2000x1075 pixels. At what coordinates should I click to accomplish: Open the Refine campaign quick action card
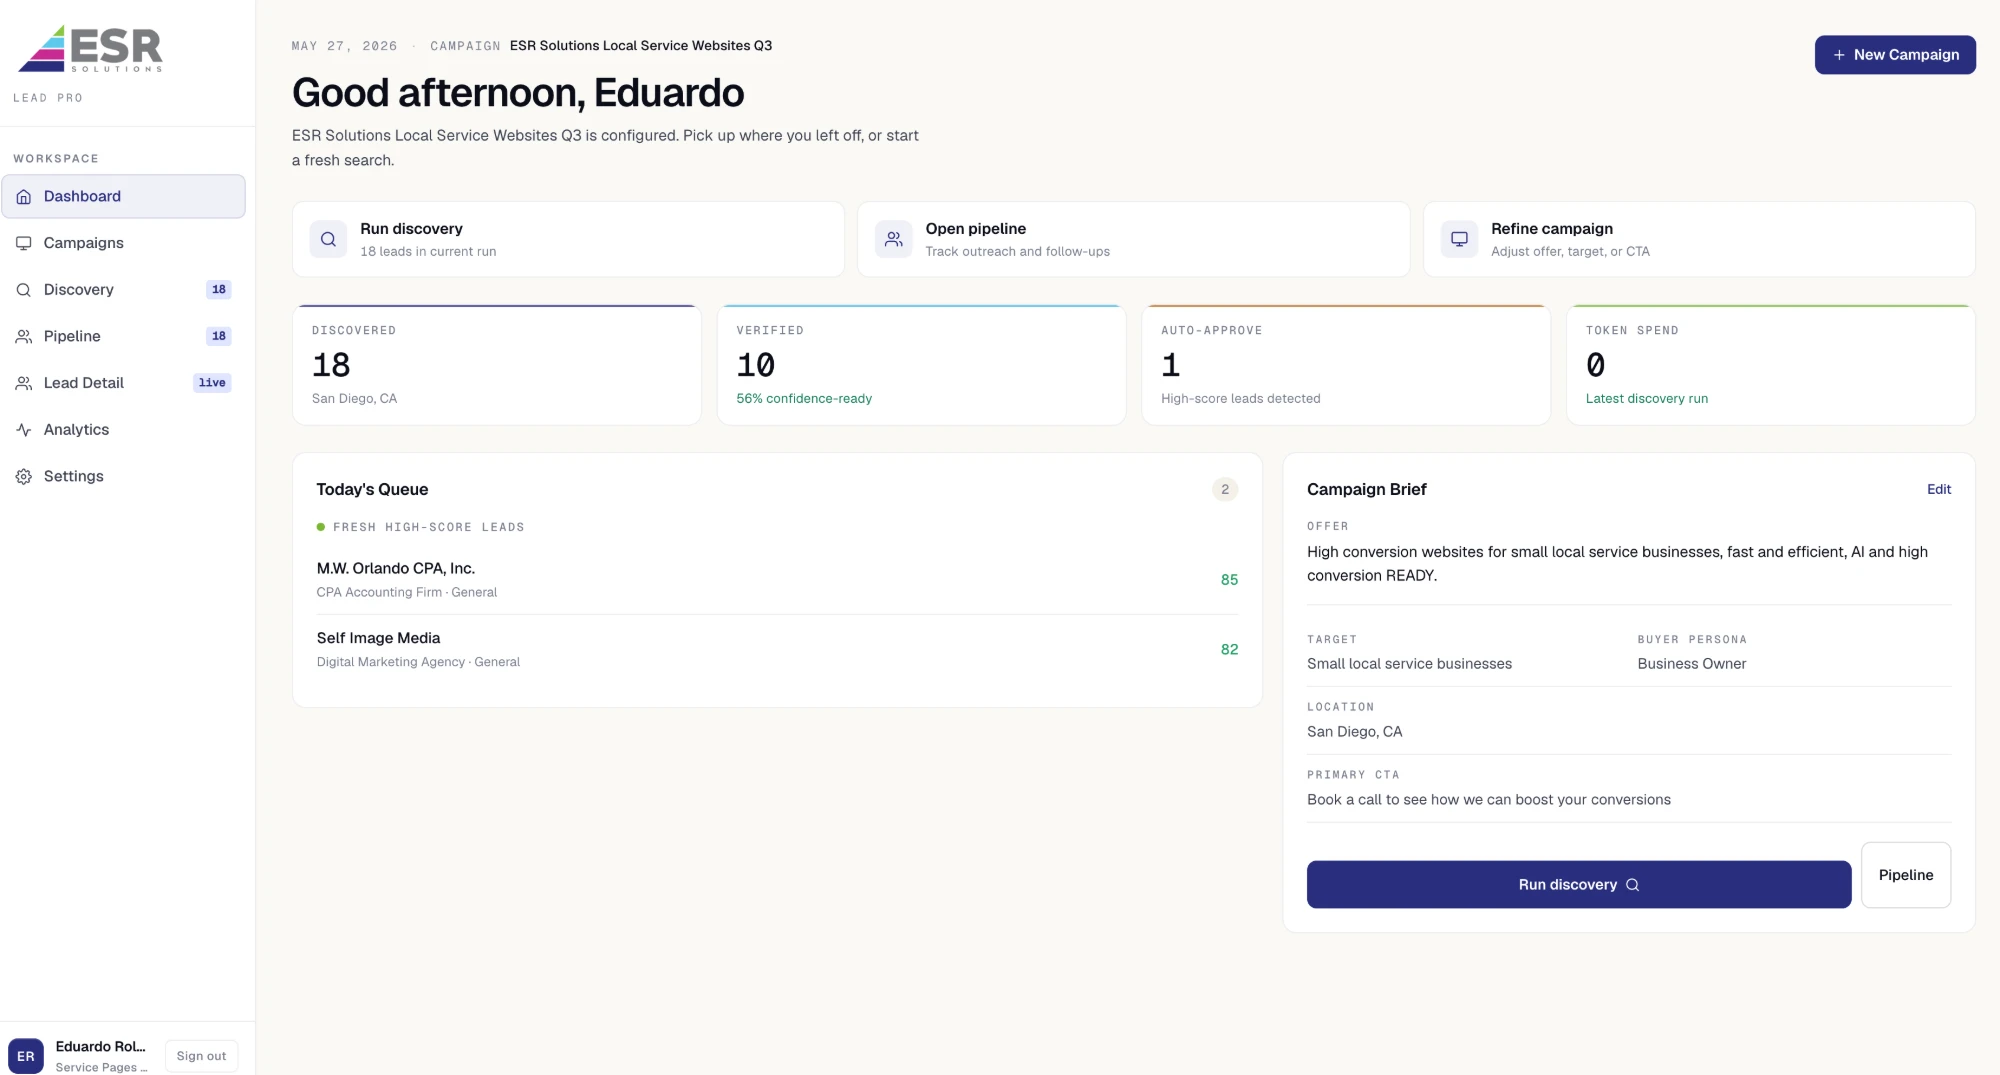[x=1699, y=239]
